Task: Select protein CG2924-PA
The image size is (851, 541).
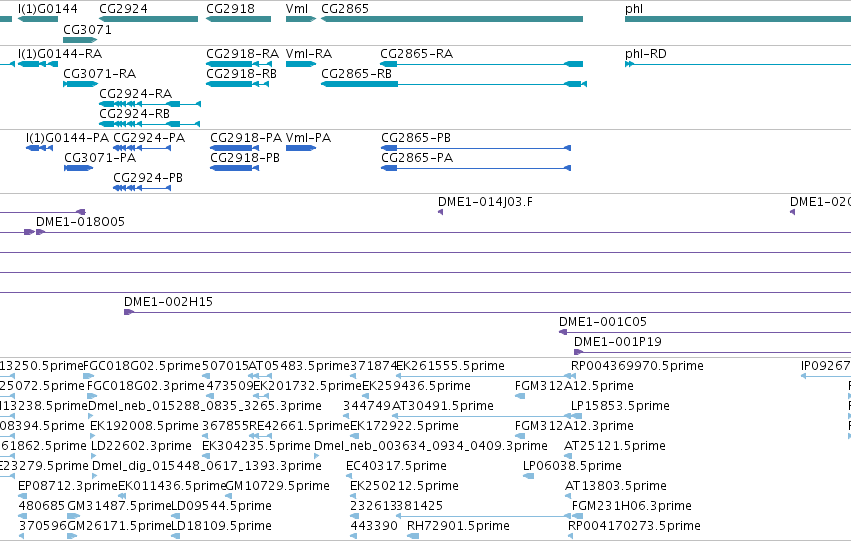Action: point(142,148)
